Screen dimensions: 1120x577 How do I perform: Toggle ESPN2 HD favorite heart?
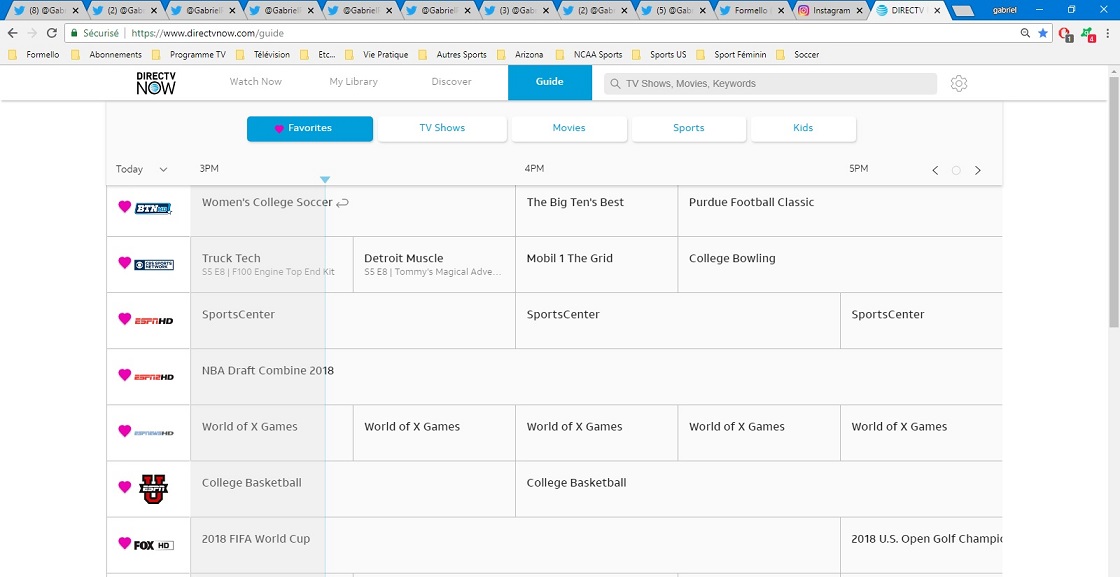pyautogui.click(x=124, y=375)
